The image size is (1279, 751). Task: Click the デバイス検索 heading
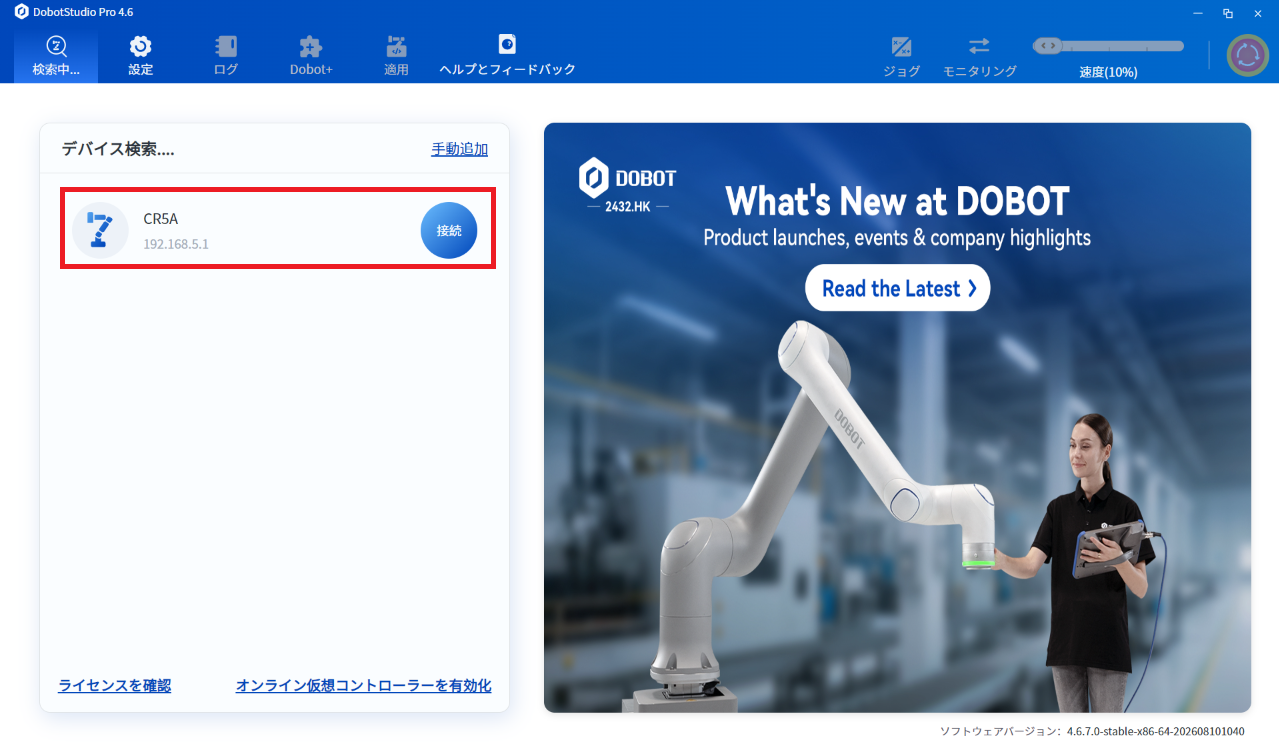pos(118,149)
